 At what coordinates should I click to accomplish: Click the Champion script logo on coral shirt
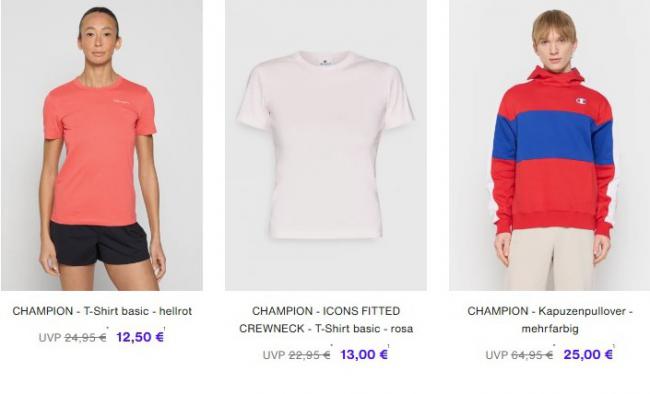coord(121,102)
